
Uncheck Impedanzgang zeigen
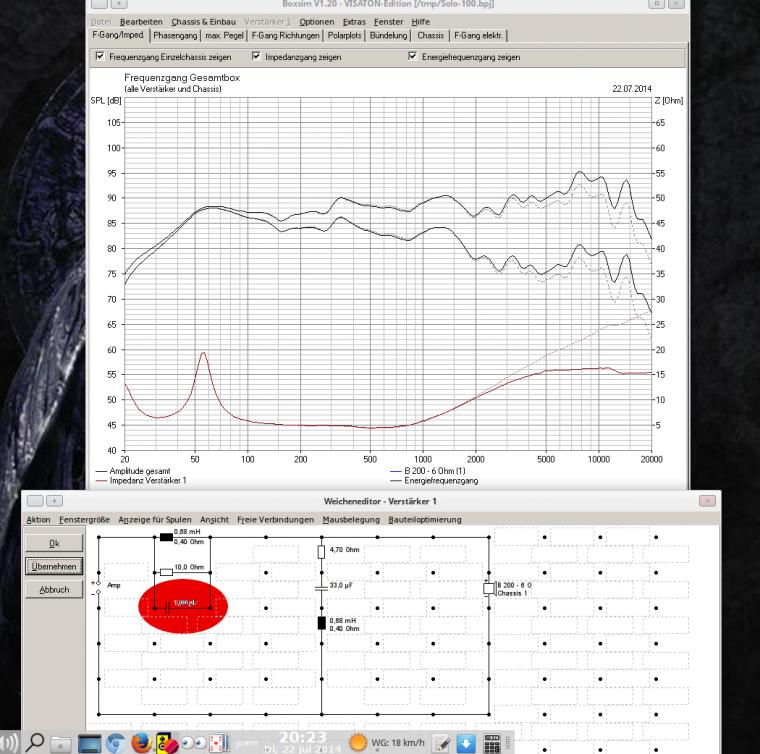pyautogui.click(x=257, y=58)
